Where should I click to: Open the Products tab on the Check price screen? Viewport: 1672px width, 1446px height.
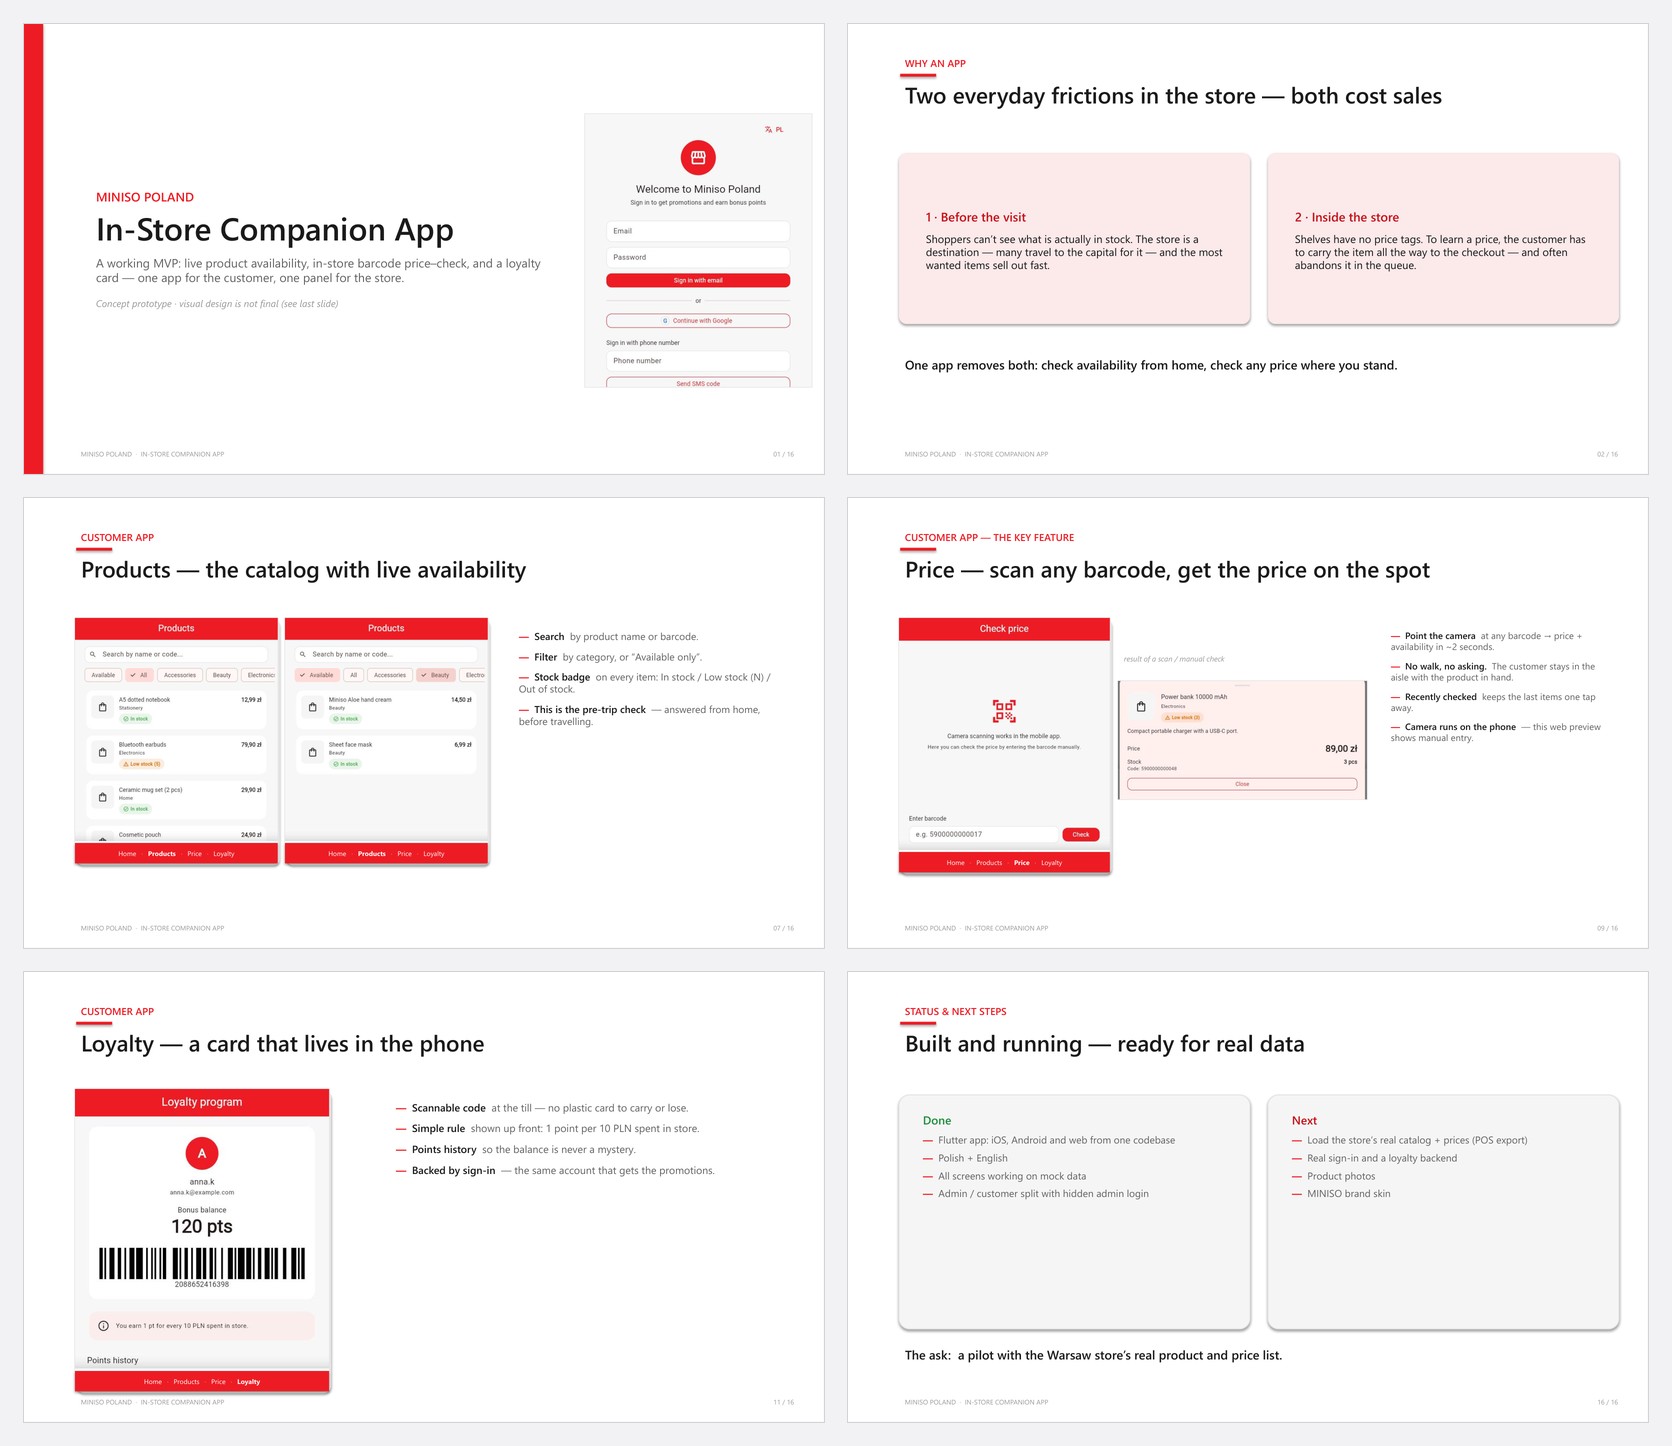(989, 863)
